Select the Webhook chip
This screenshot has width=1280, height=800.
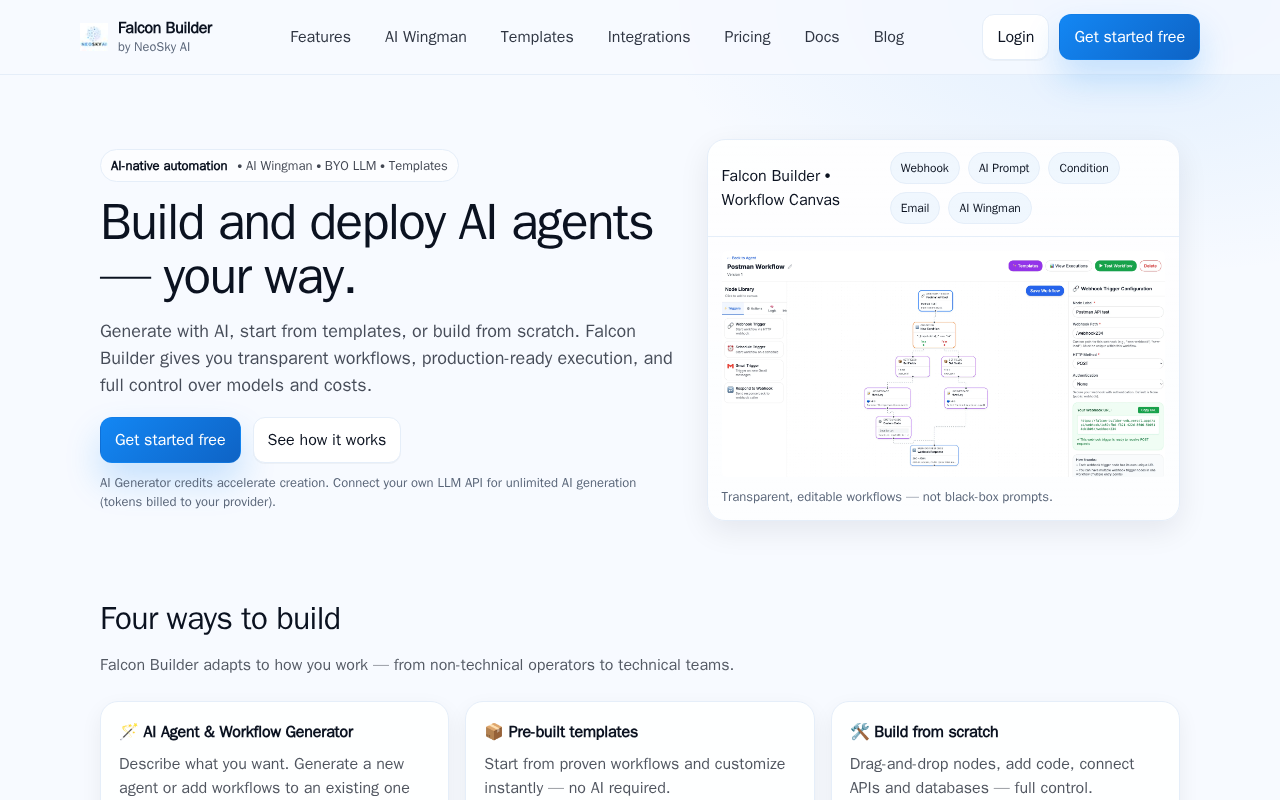(925, 168)
